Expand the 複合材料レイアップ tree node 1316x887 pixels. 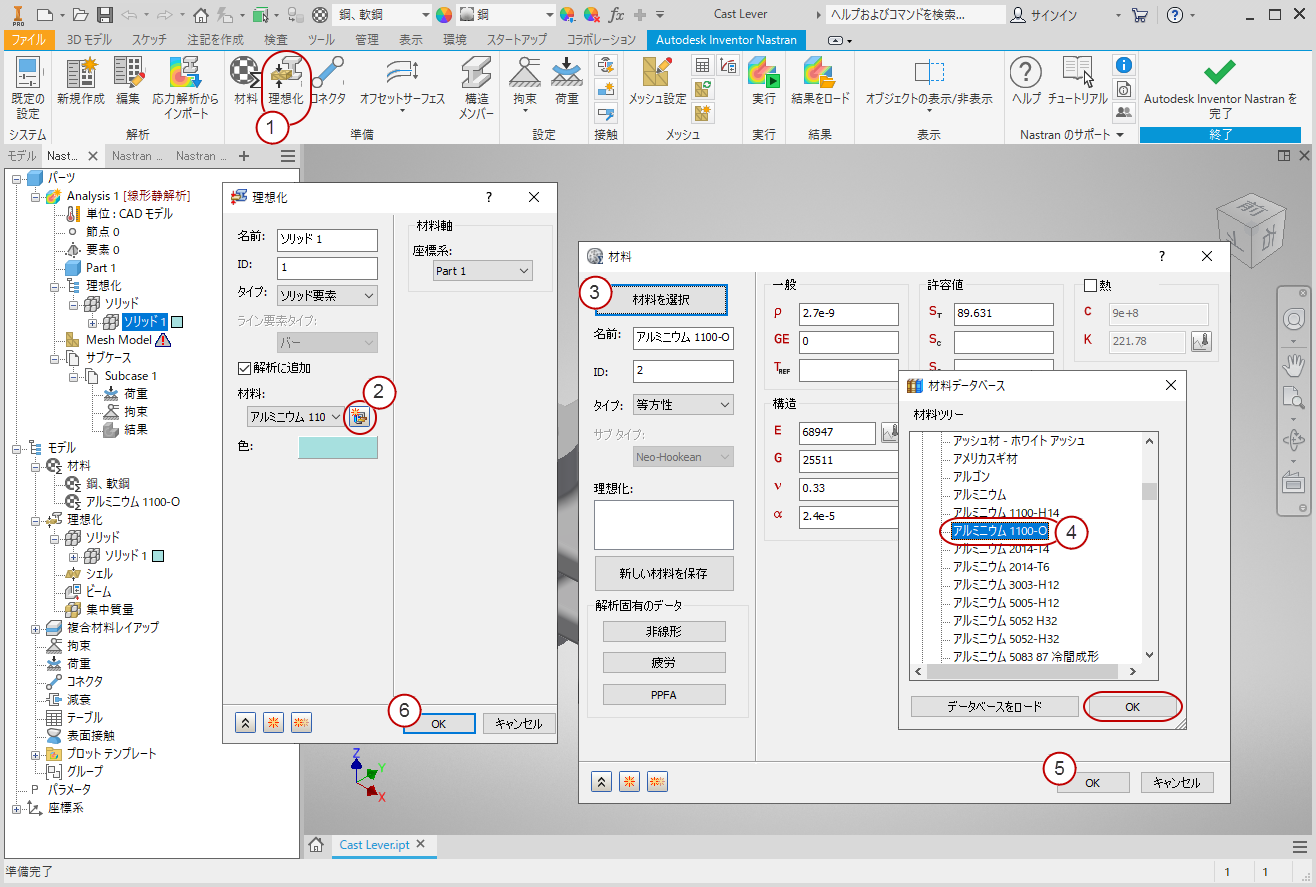pyautogui.click(x=36, y=628)
